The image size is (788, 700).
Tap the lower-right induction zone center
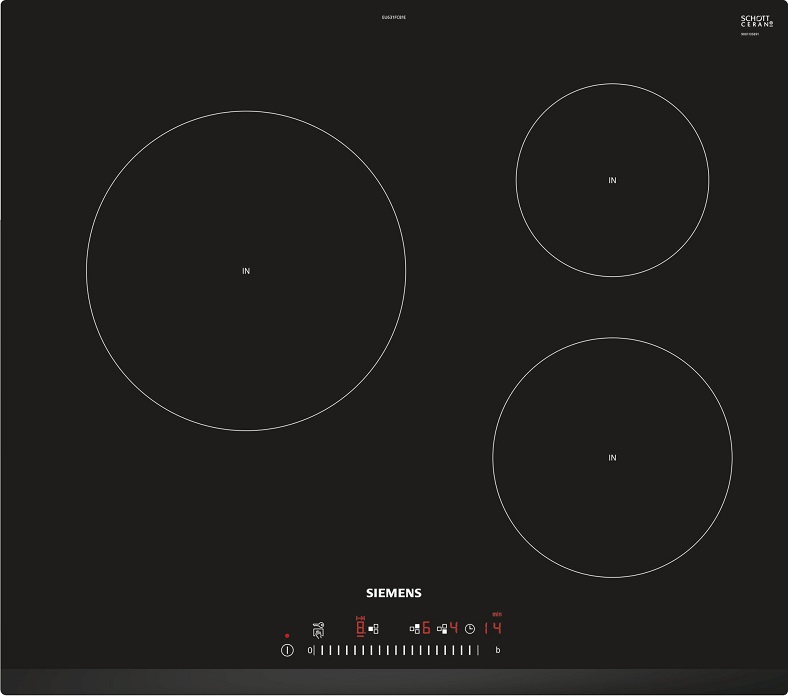coord(612,457)
